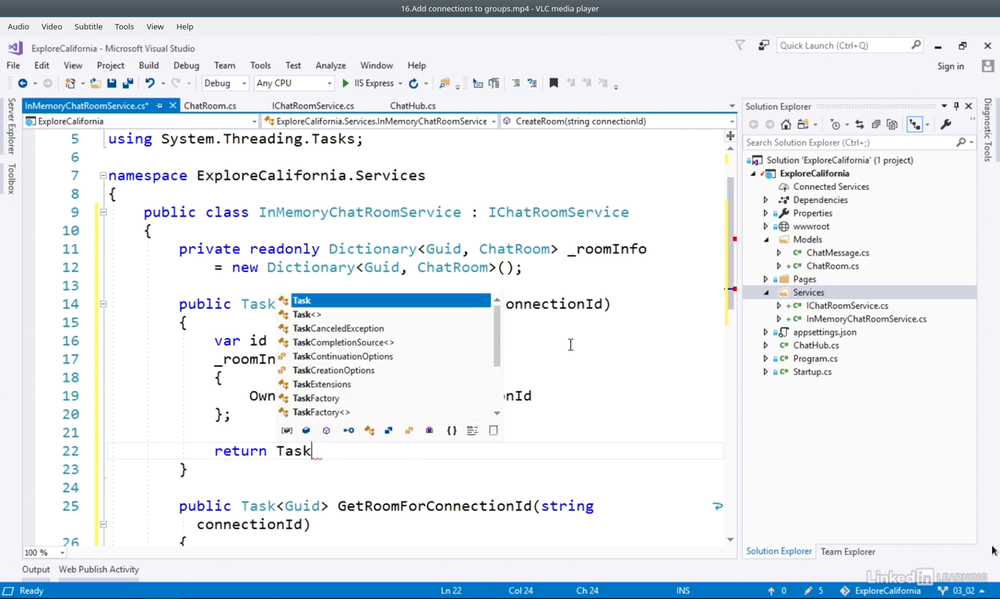Expand the Pages folder in Solution Explorer

point(766,279)
